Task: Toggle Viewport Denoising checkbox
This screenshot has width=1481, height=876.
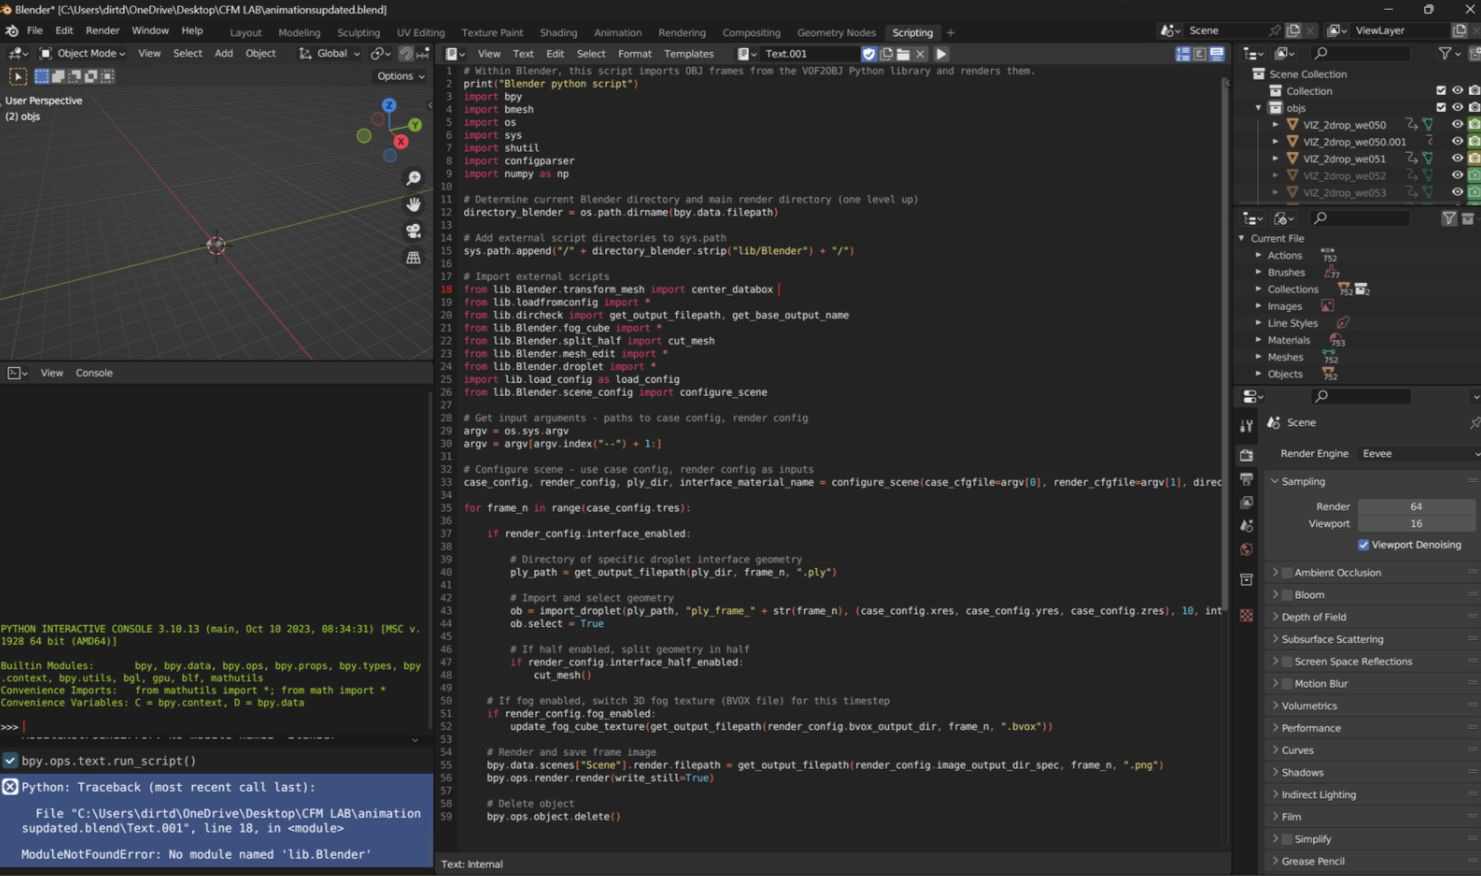Action: coord(1363,545)
